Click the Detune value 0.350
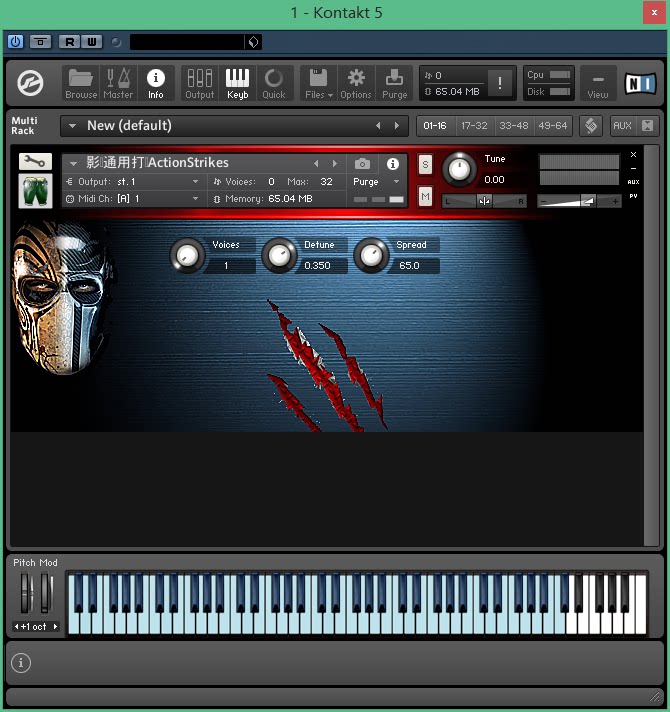This screenshot has width=670, height=712. (x=317, y=265)
